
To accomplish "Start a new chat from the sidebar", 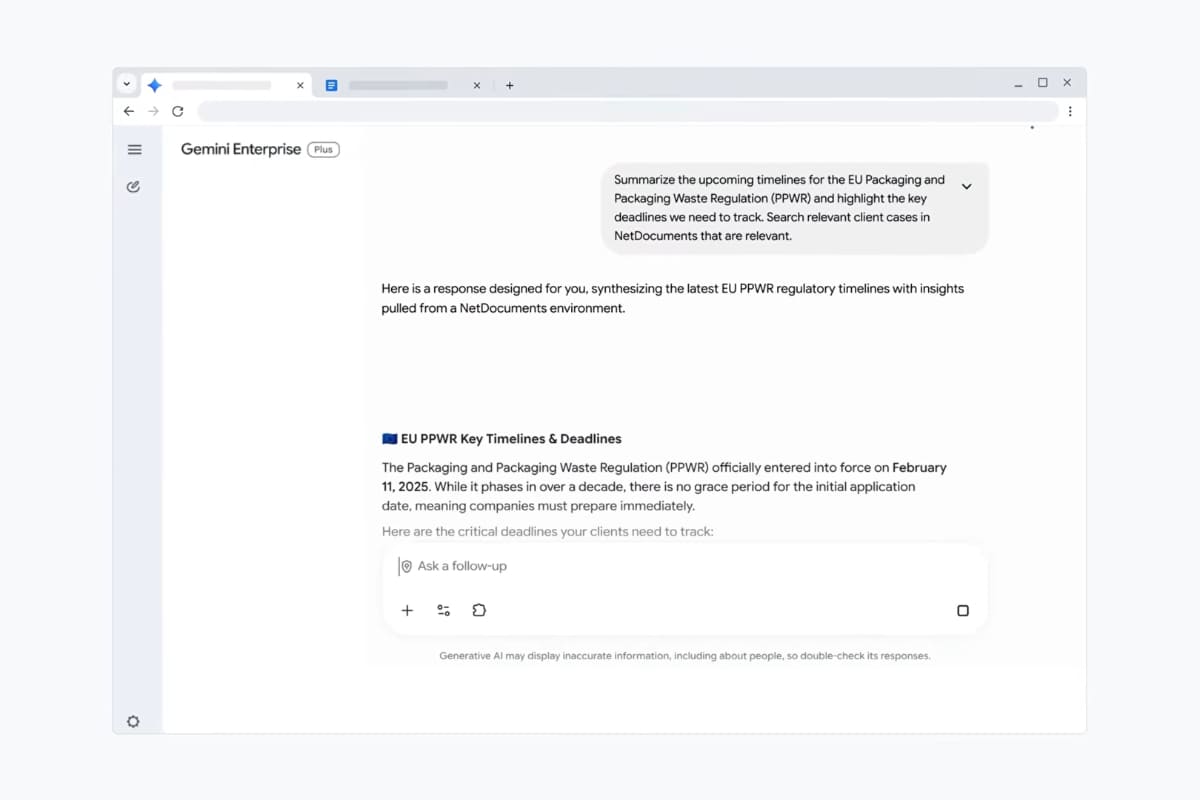I will coord(133,187).
